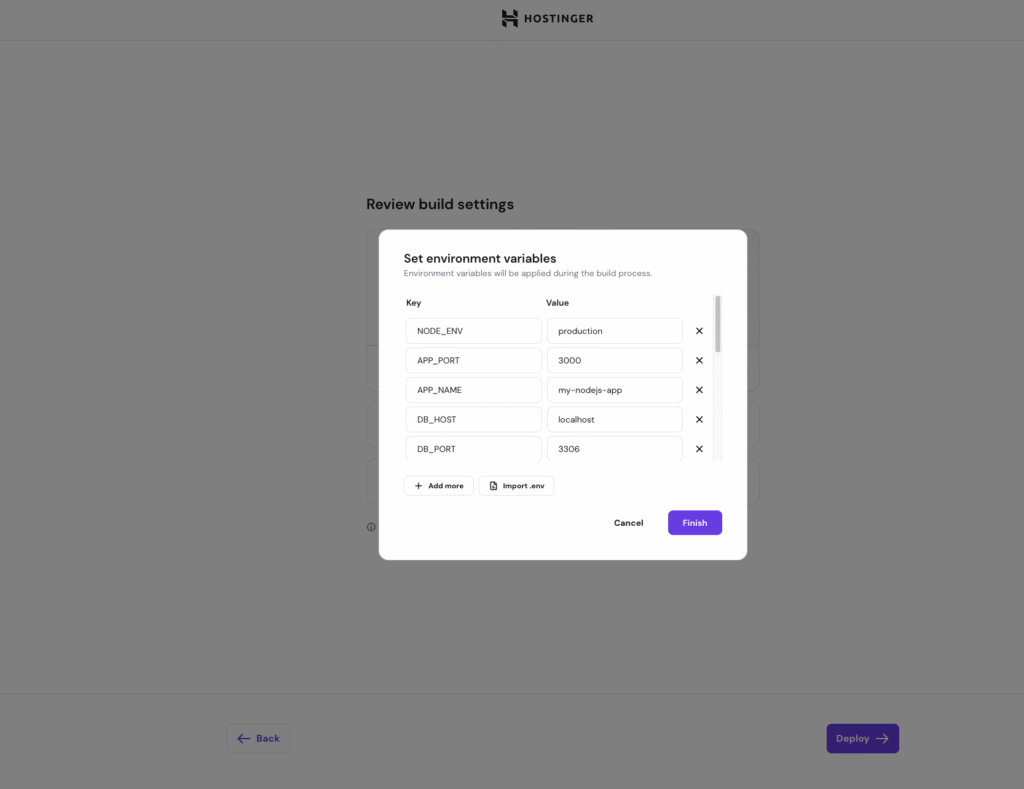Click the variables list scrollbar
The image size is (1024, 789).
pyautogui.click(x=718, y=324)
